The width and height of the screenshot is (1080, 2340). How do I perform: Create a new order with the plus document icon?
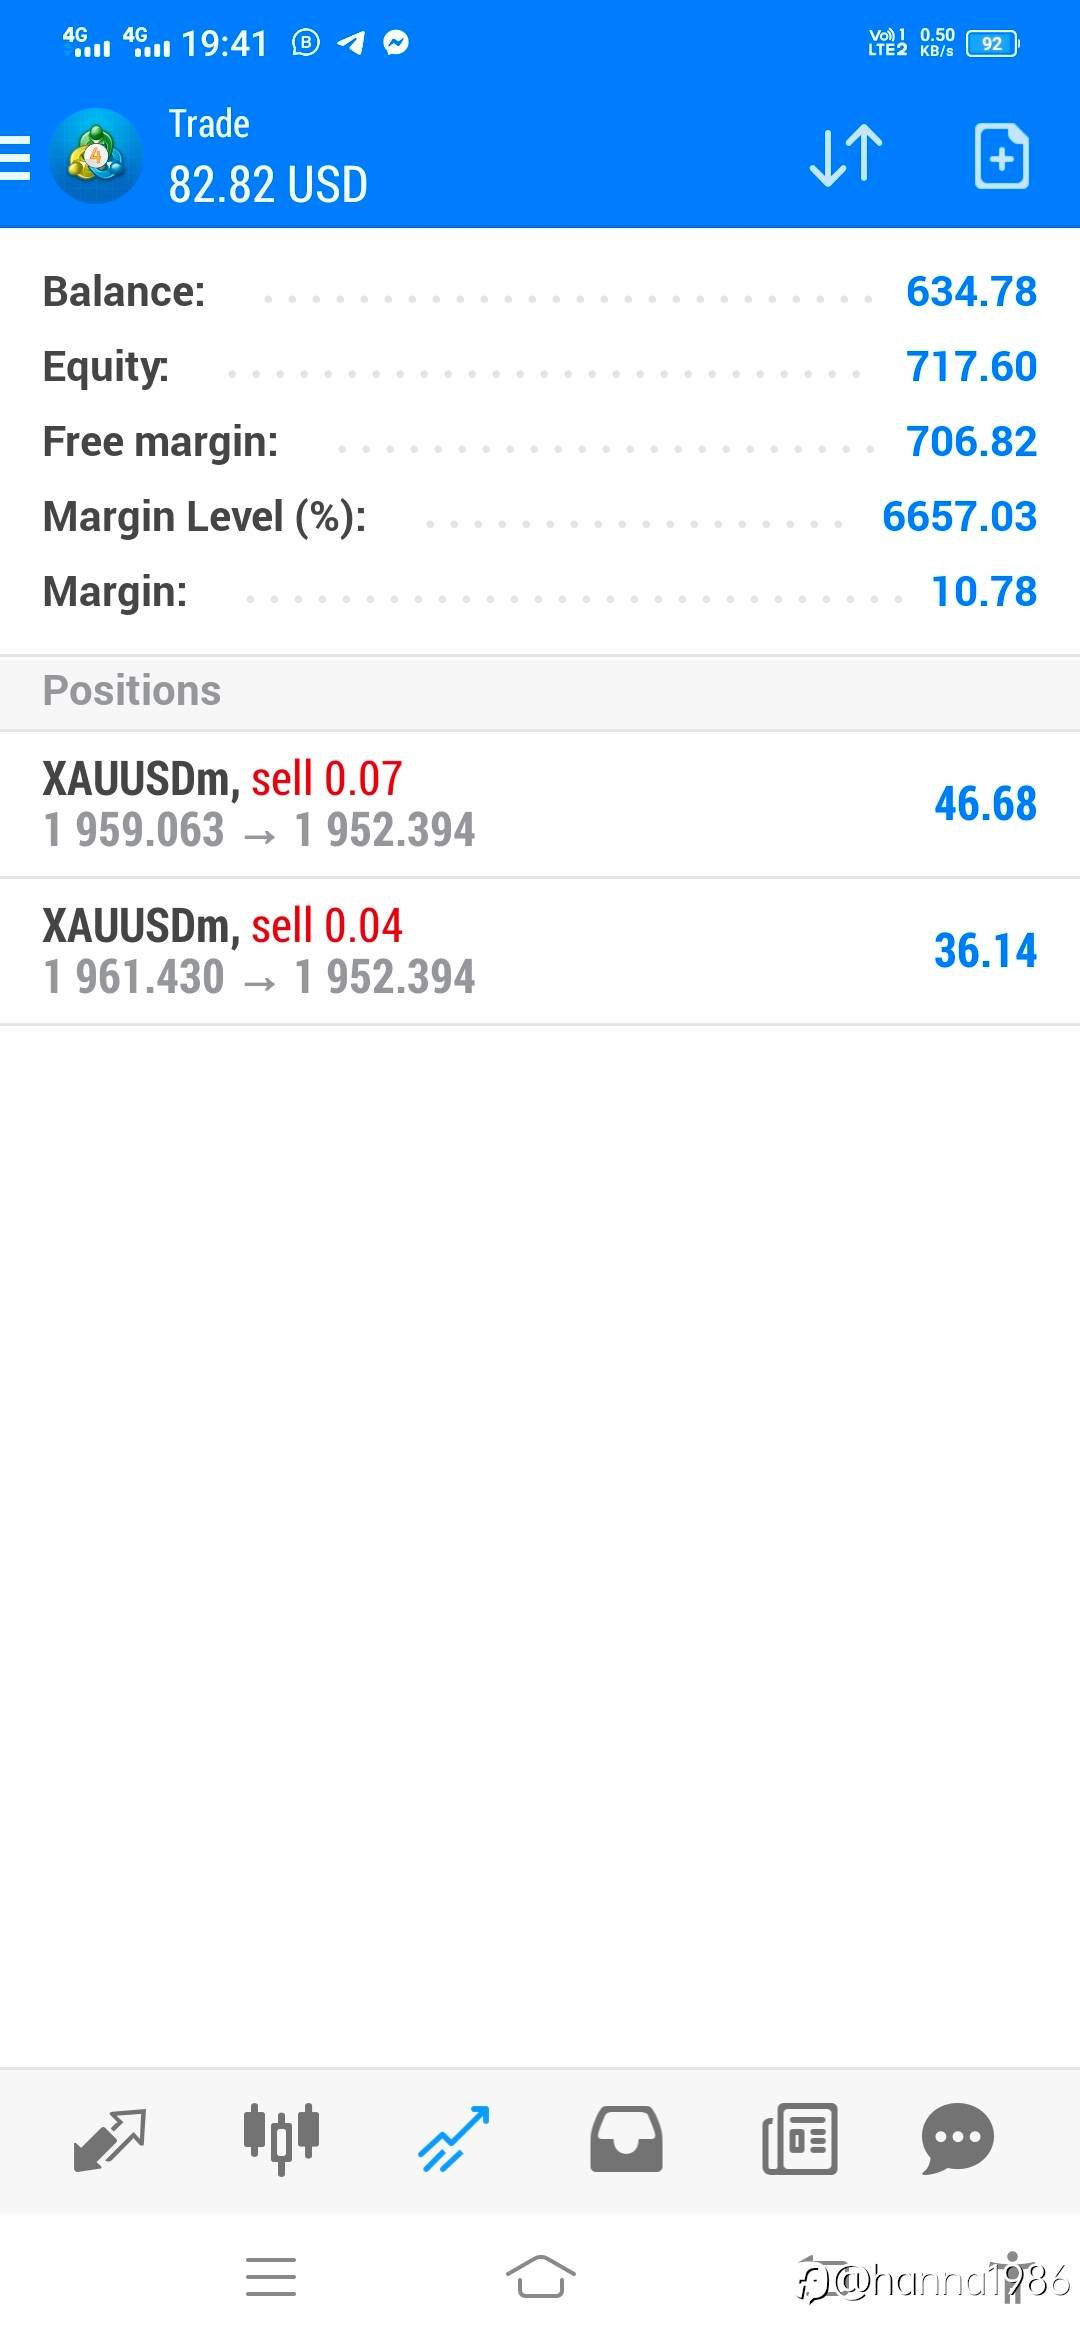point(1001,156)
